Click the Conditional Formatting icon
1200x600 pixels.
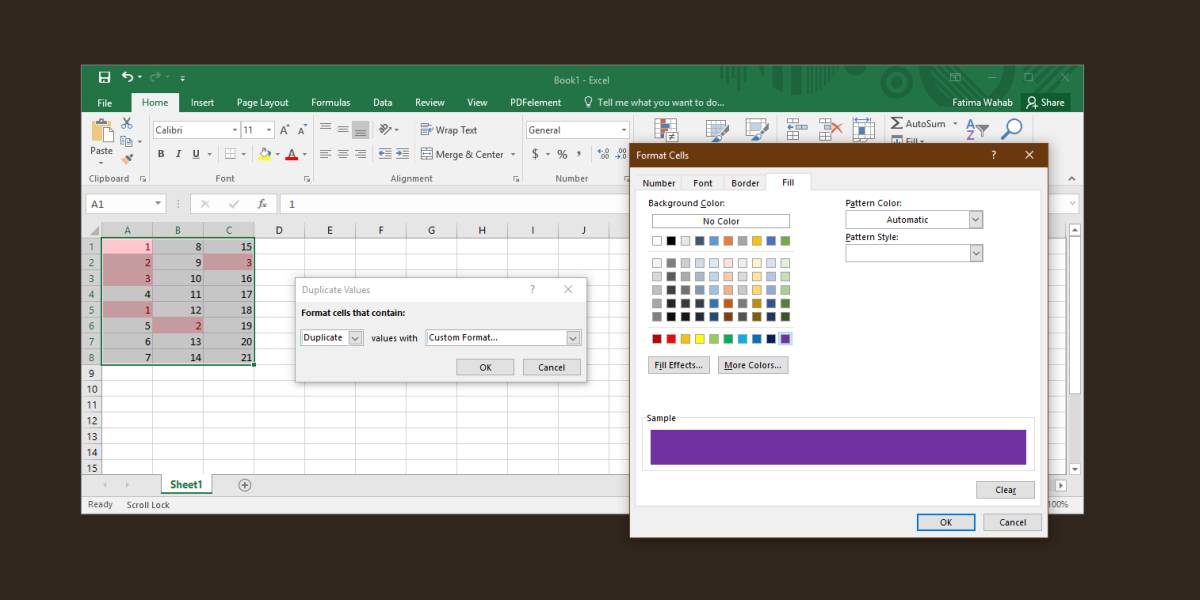(666, 130)
